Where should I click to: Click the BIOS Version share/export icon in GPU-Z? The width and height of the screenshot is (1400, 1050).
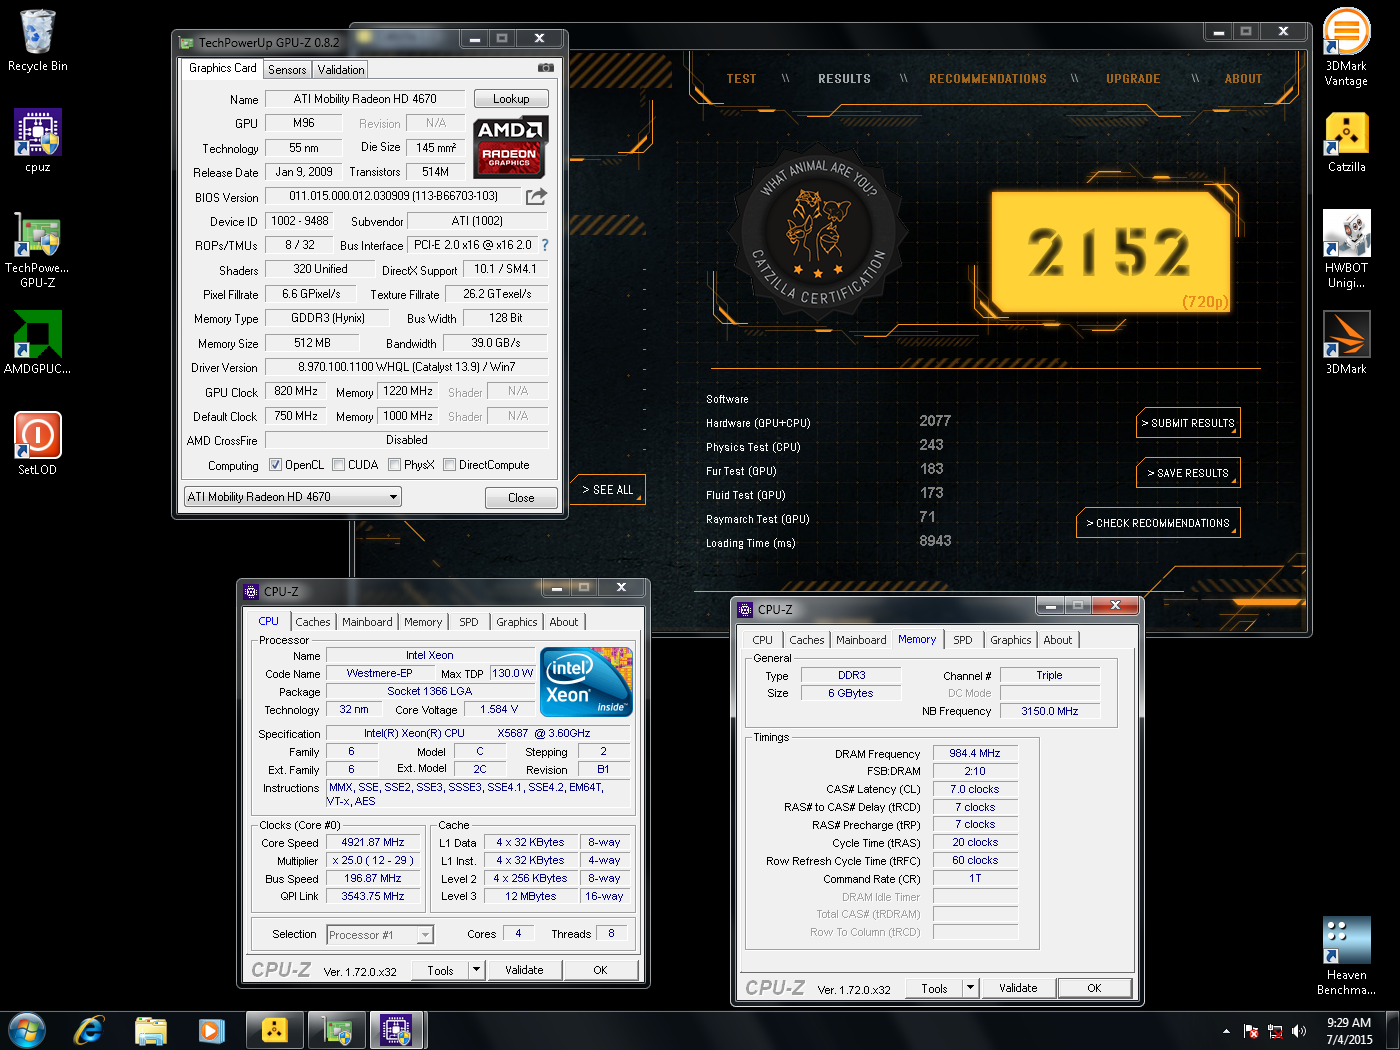pos(536,196)
